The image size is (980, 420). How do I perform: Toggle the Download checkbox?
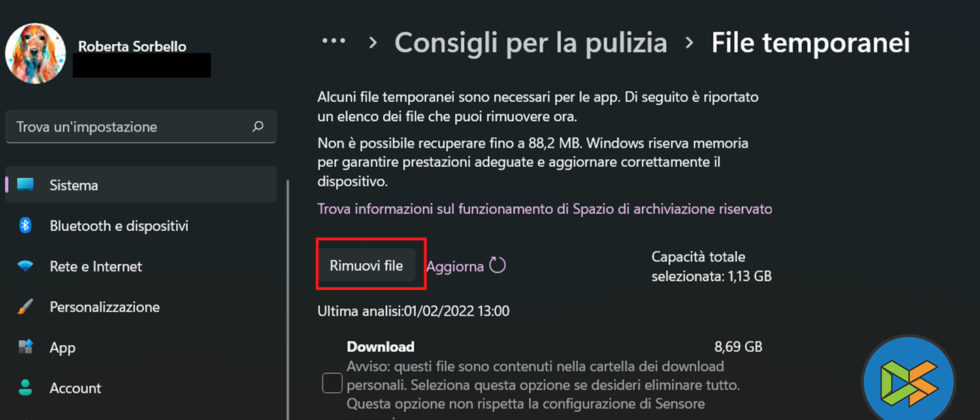(x=332, y=383)
